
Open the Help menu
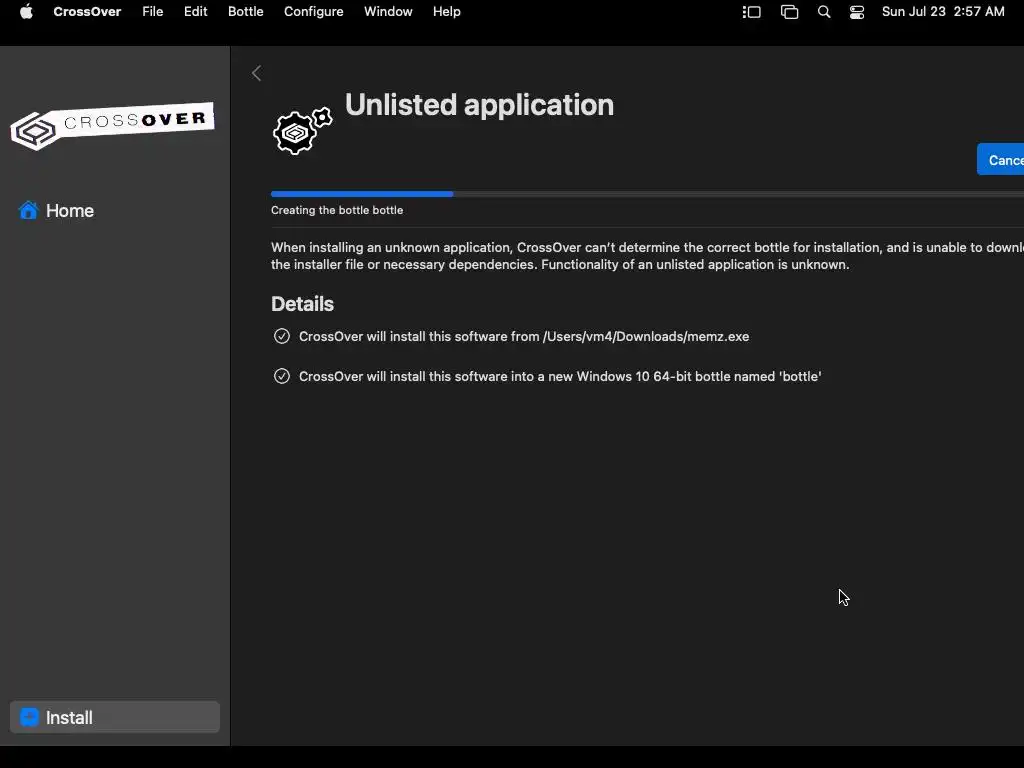pos(447,12)
